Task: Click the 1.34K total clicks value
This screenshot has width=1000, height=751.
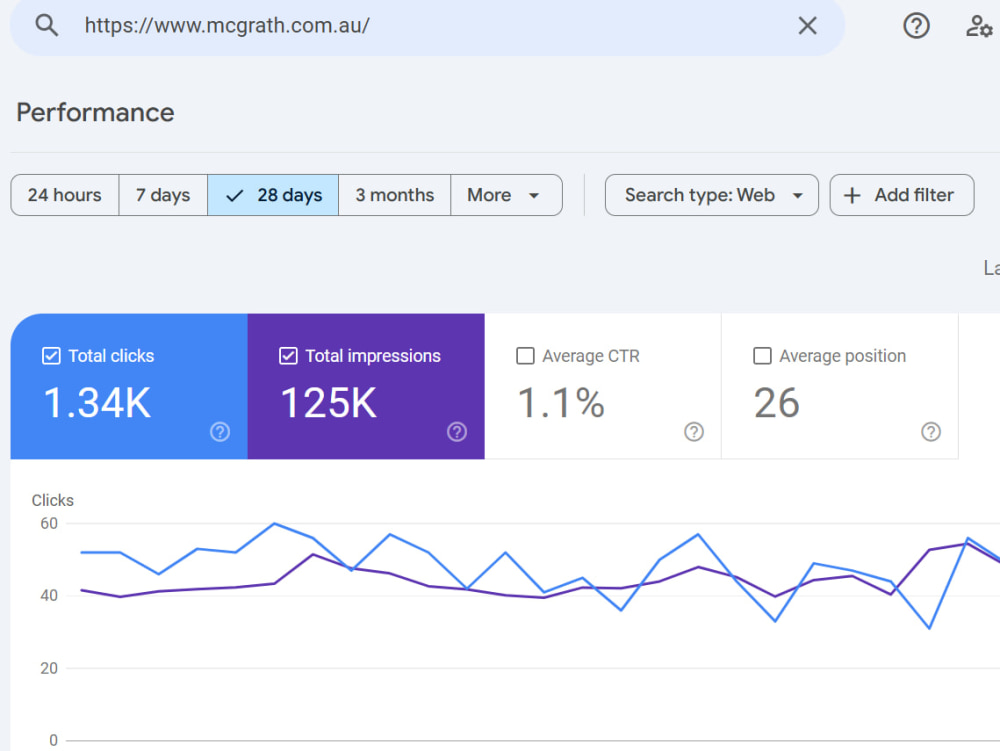Action: click(97, 403)
